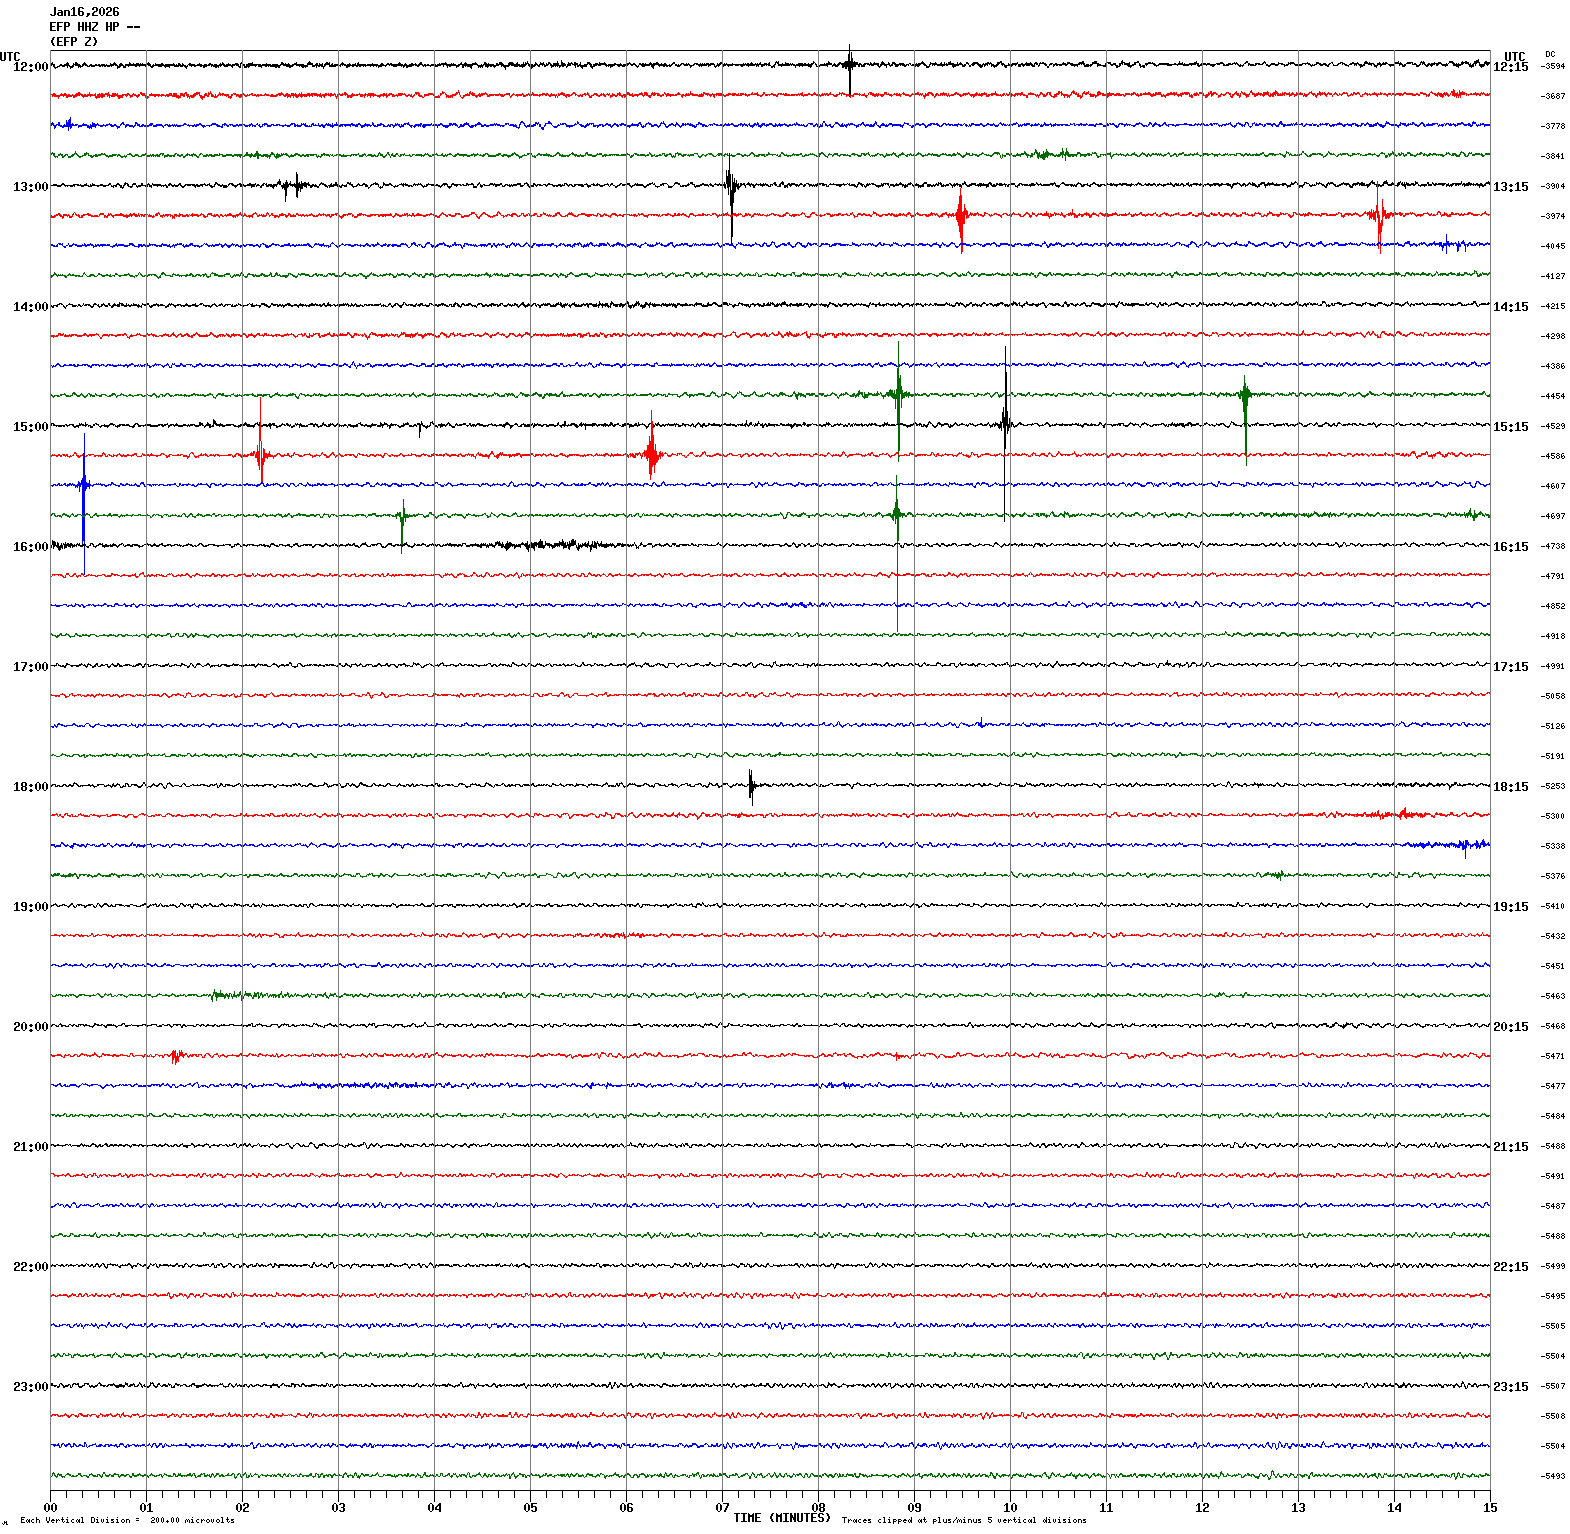Click the 16:00 UTC label on left axis
Image resolution: width=1570 pixels, height=1534 pixels.
(x=30, y=547)
